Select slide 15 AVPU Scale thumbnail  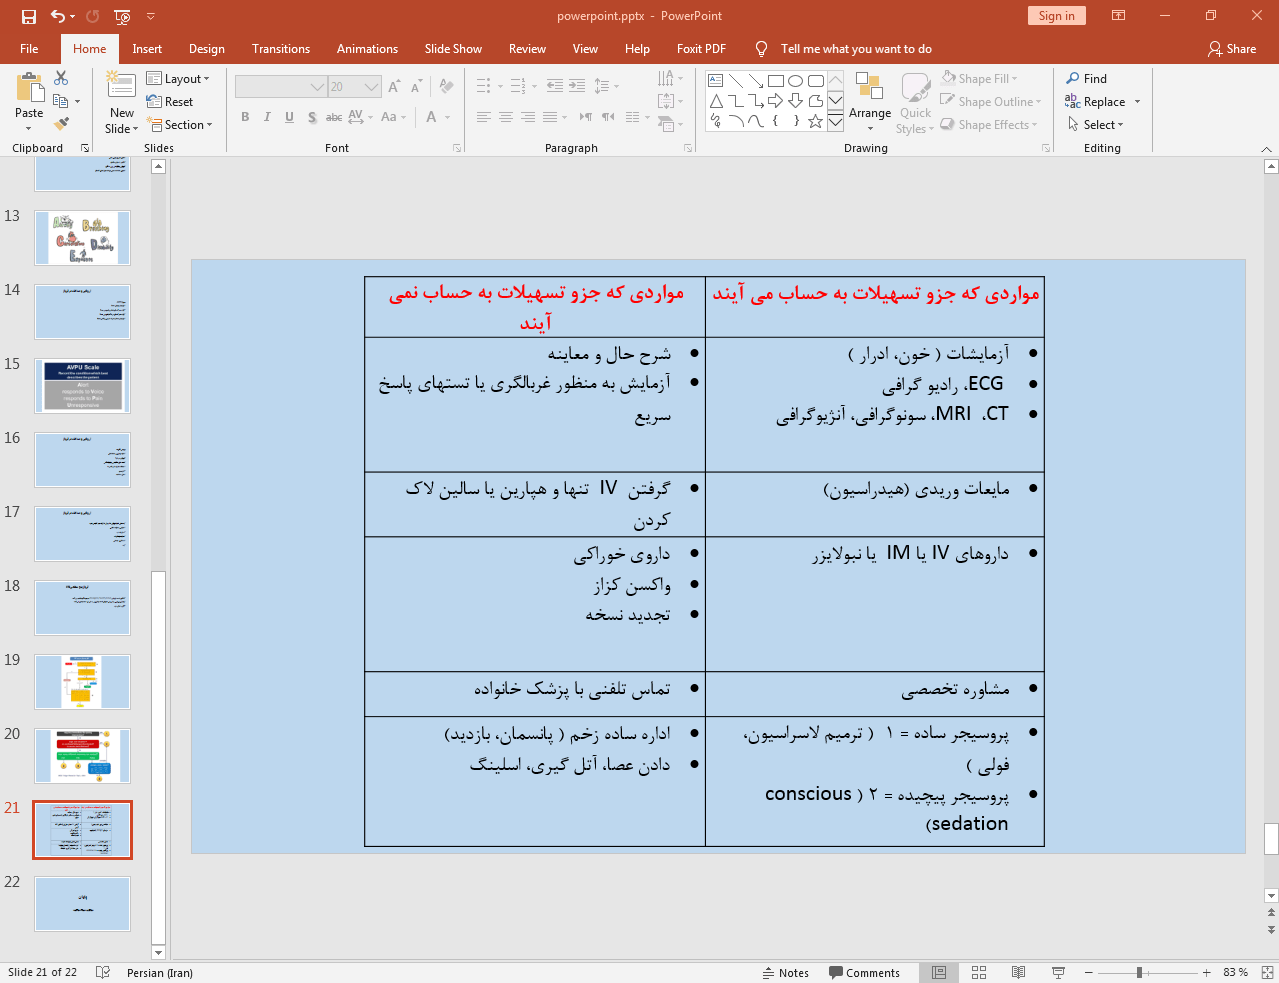click(x=83, y=386)
